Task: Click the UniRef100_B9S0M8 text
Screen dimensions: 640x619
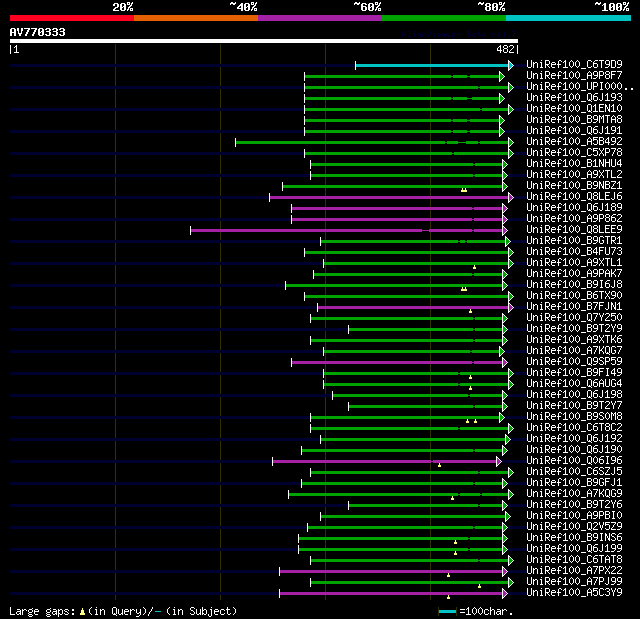Action: [x=574, y=417]
